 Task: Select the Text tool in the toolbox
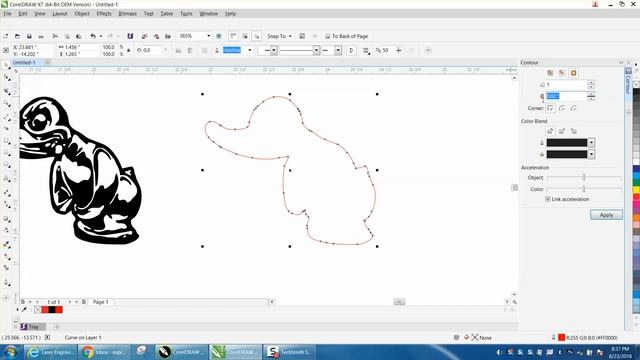pyautogui.click(x=7, y=178)
